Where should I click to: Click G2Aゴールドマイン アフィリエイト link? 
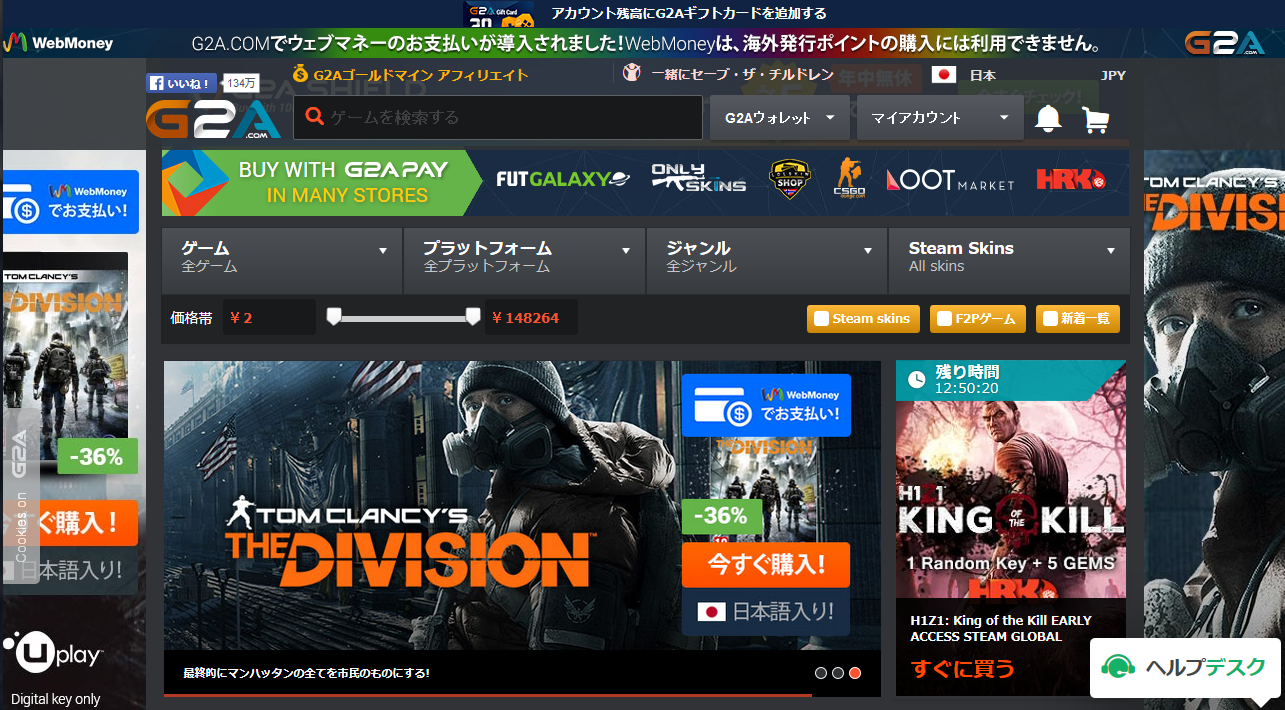coord(421,75)
